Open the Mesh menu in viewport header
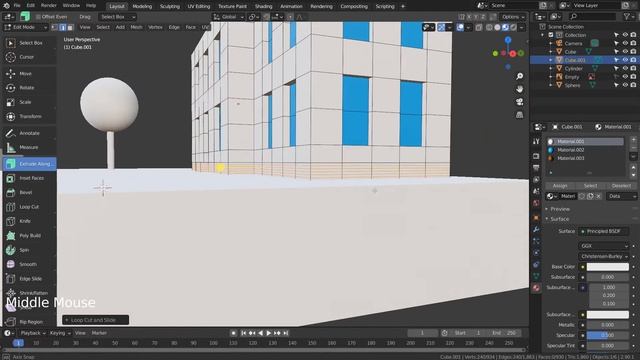640x360 pixels. [x=136, y=27]
